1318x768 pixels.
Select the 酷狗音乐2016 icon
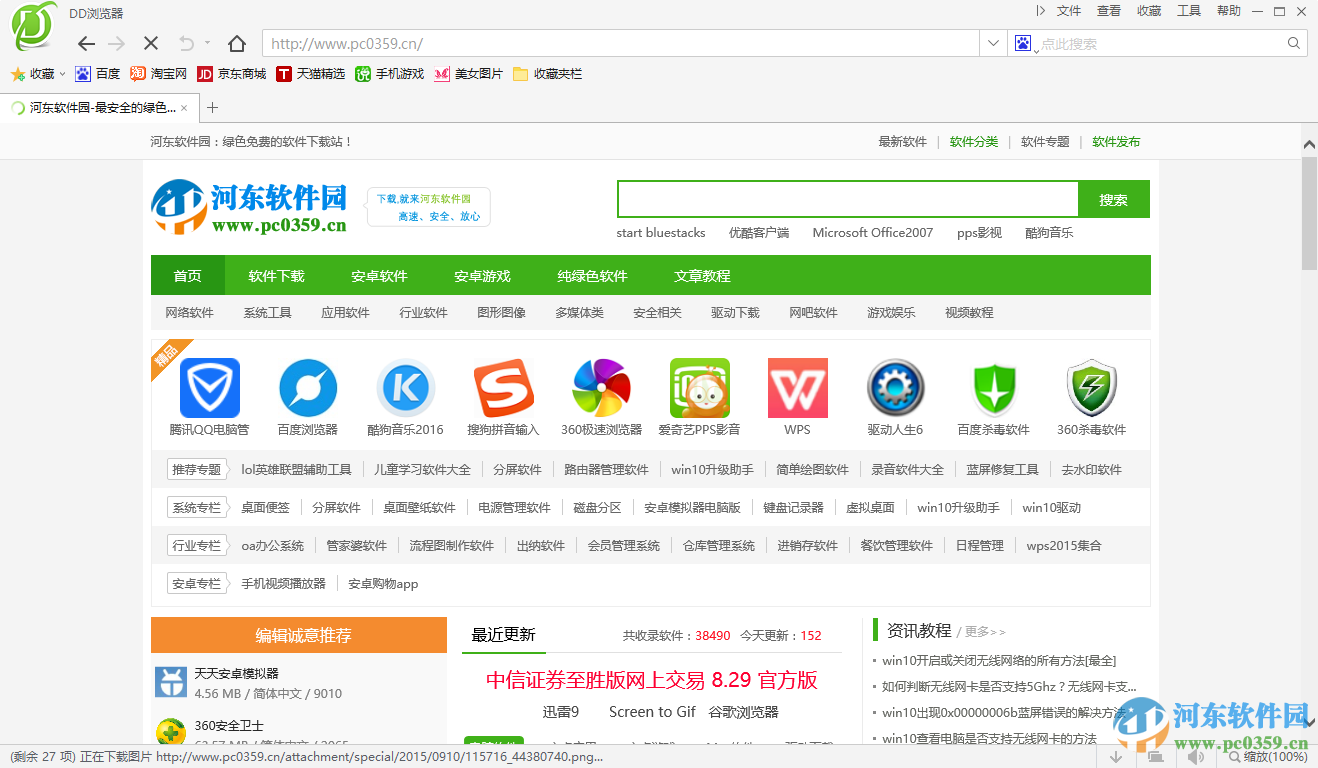pyautogui.click(x=405, y=388)
